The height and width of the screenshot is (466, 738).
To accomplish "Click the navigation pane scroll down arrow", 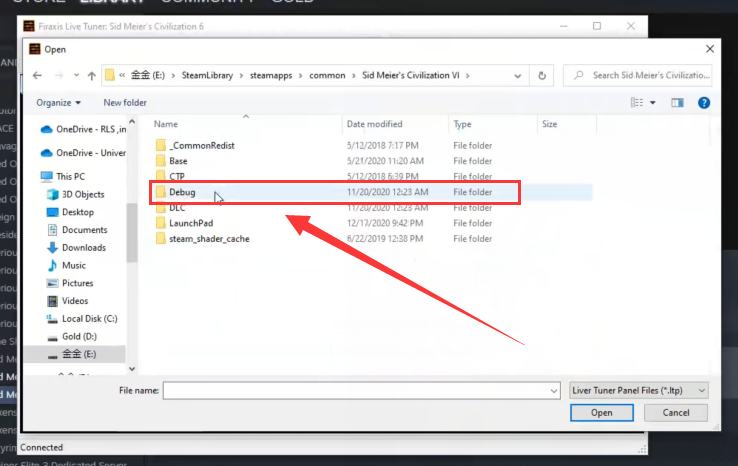I will (132, 369).
